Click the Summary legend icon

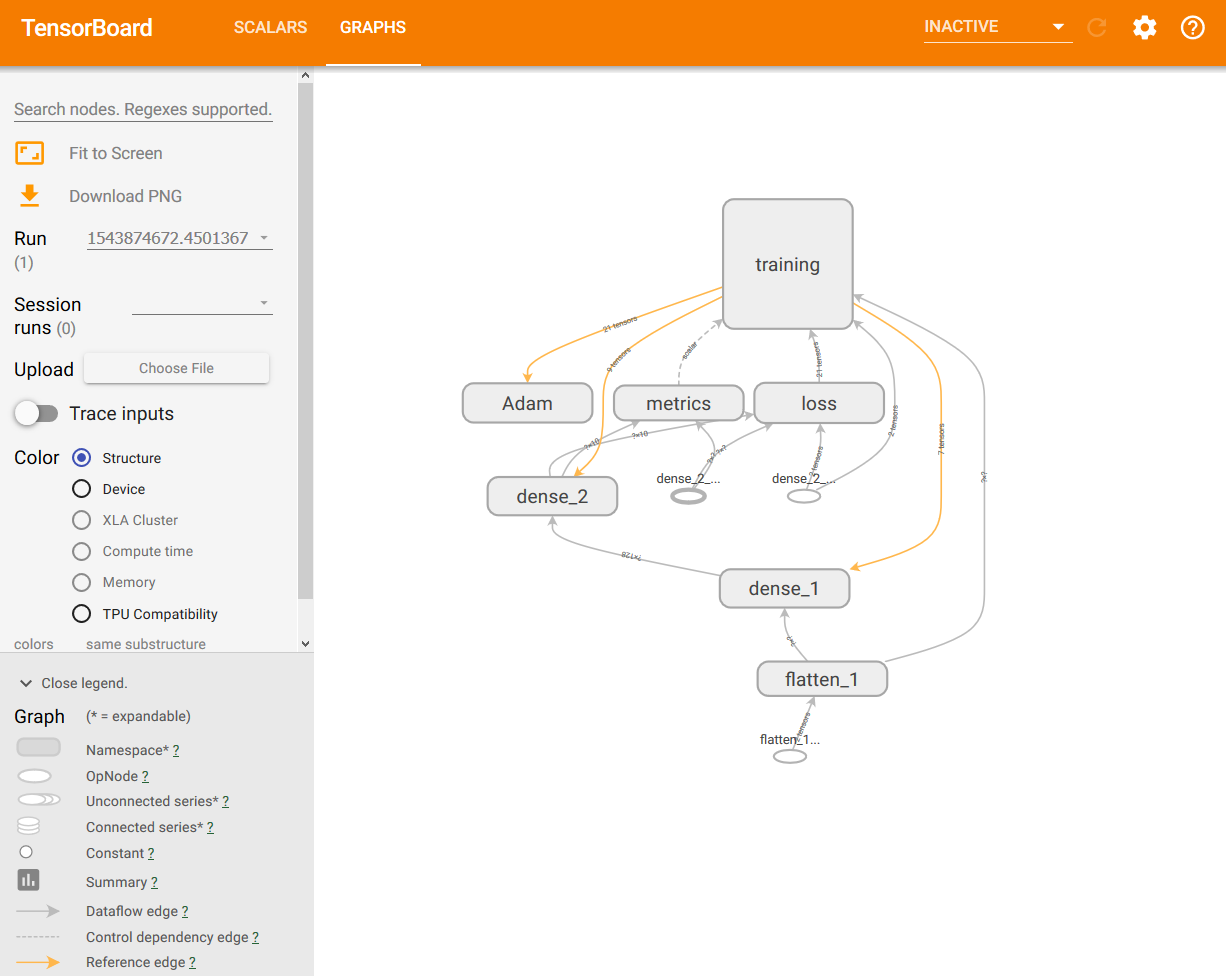[x=25, y=880]
